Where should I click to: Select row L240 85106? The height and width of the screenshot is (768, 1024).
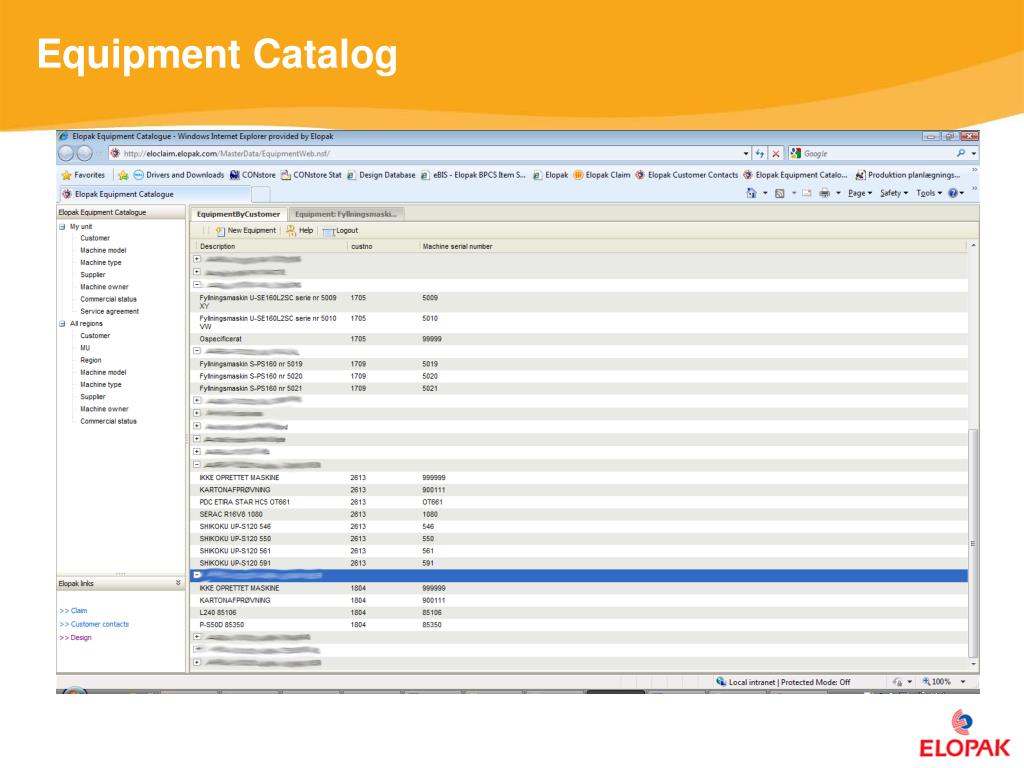click(579, 613)
